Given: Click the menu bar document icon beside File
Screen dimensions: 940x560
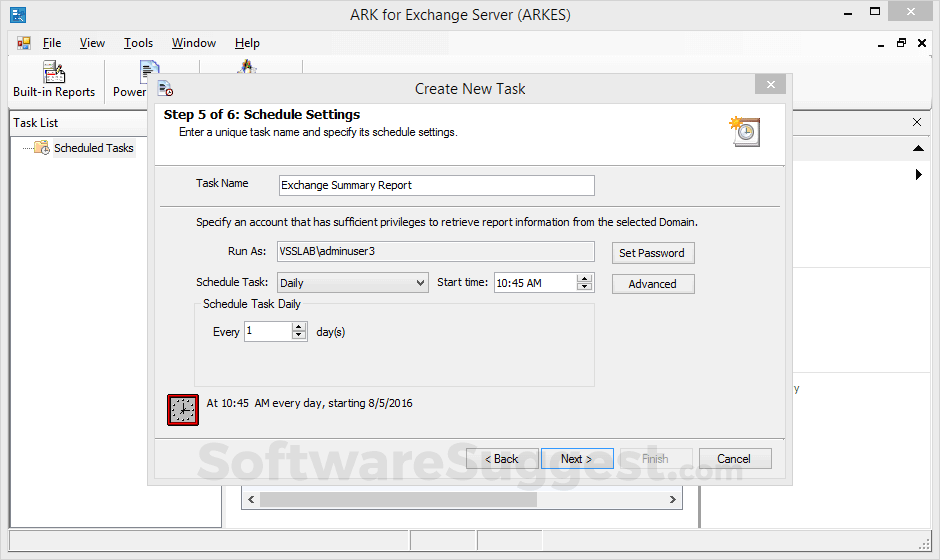Looking at the screenshot, I should (23, 43).
